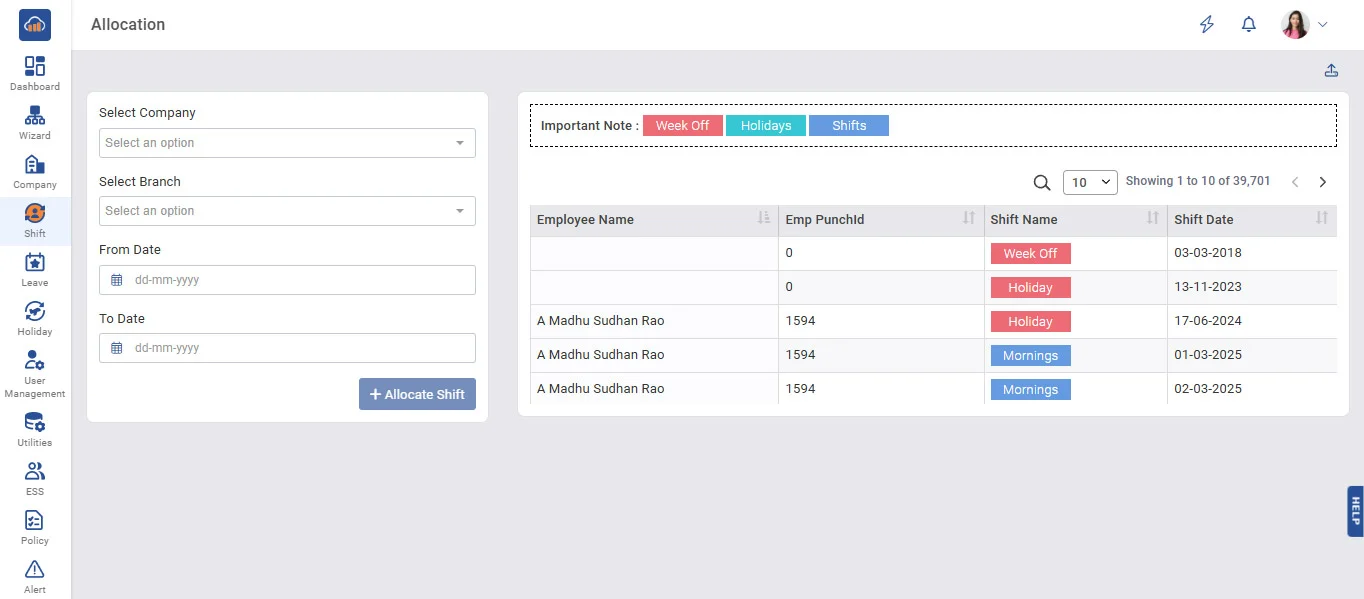Go to Leave in sidebar
The width and height of the screenshot is (1364, 599).
[35, 269]
